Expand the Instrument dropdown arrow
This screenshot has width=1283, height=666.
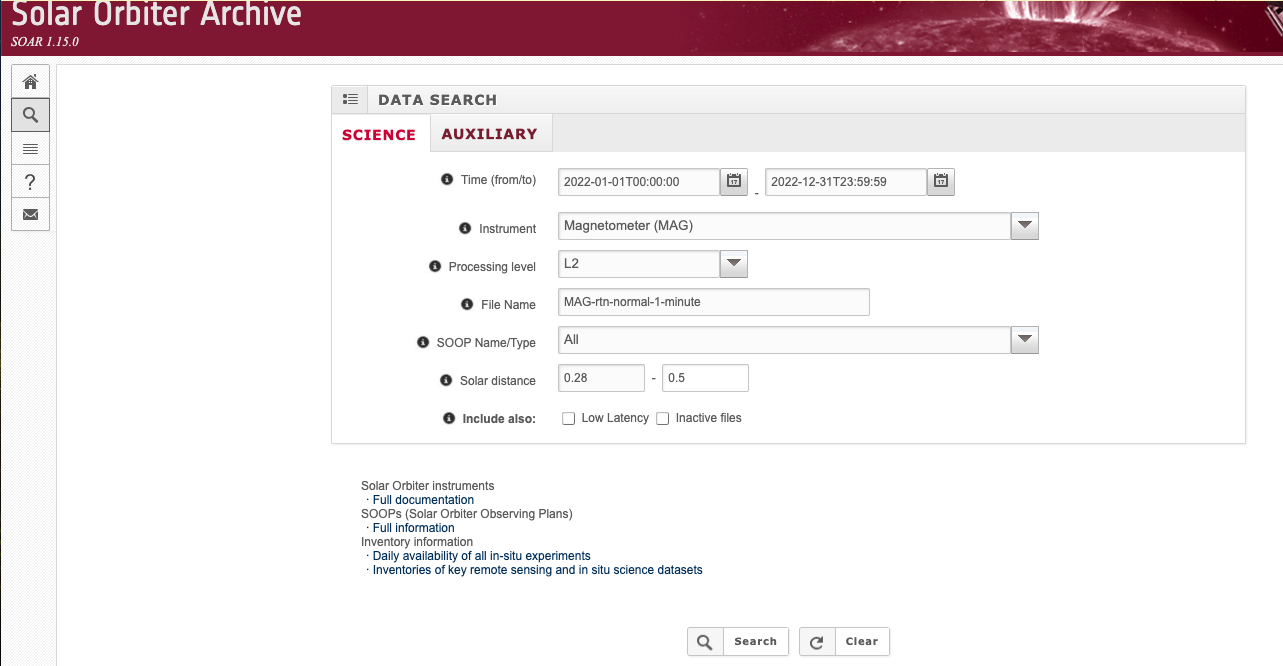[x=1025, y=226]
